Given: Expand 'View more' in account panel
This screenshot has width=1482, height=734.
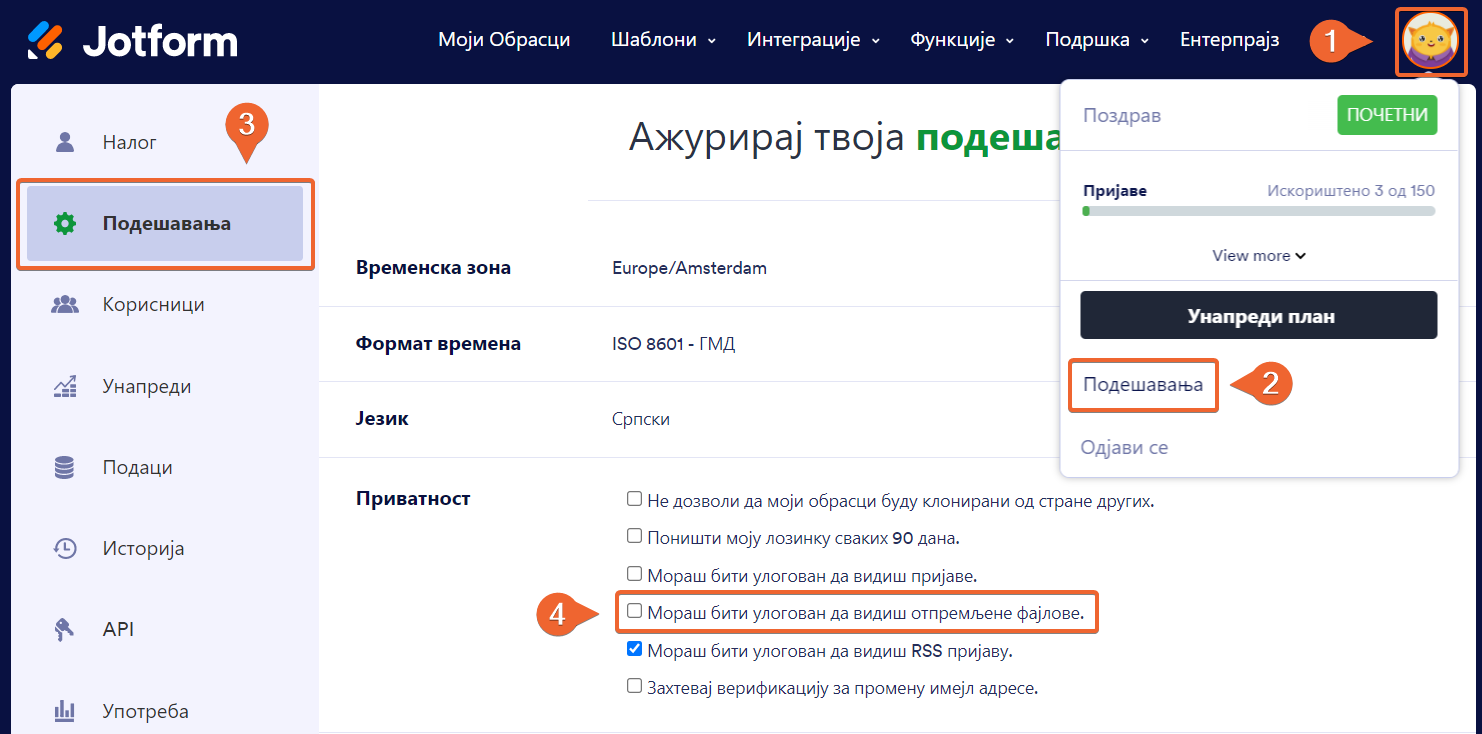Looking at the screenshot, I should point(1259,255).
